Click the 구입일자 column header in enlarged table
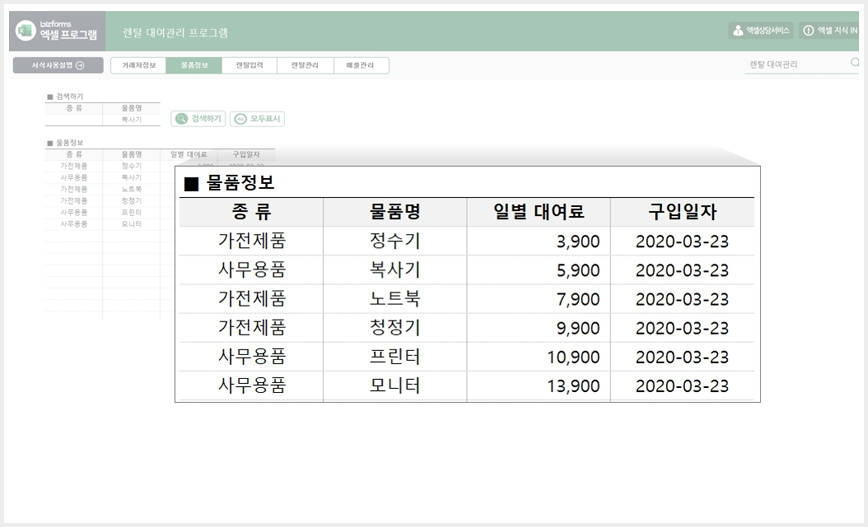The width and height of the screenshot is (868, 527). click(x=683, y=211)
